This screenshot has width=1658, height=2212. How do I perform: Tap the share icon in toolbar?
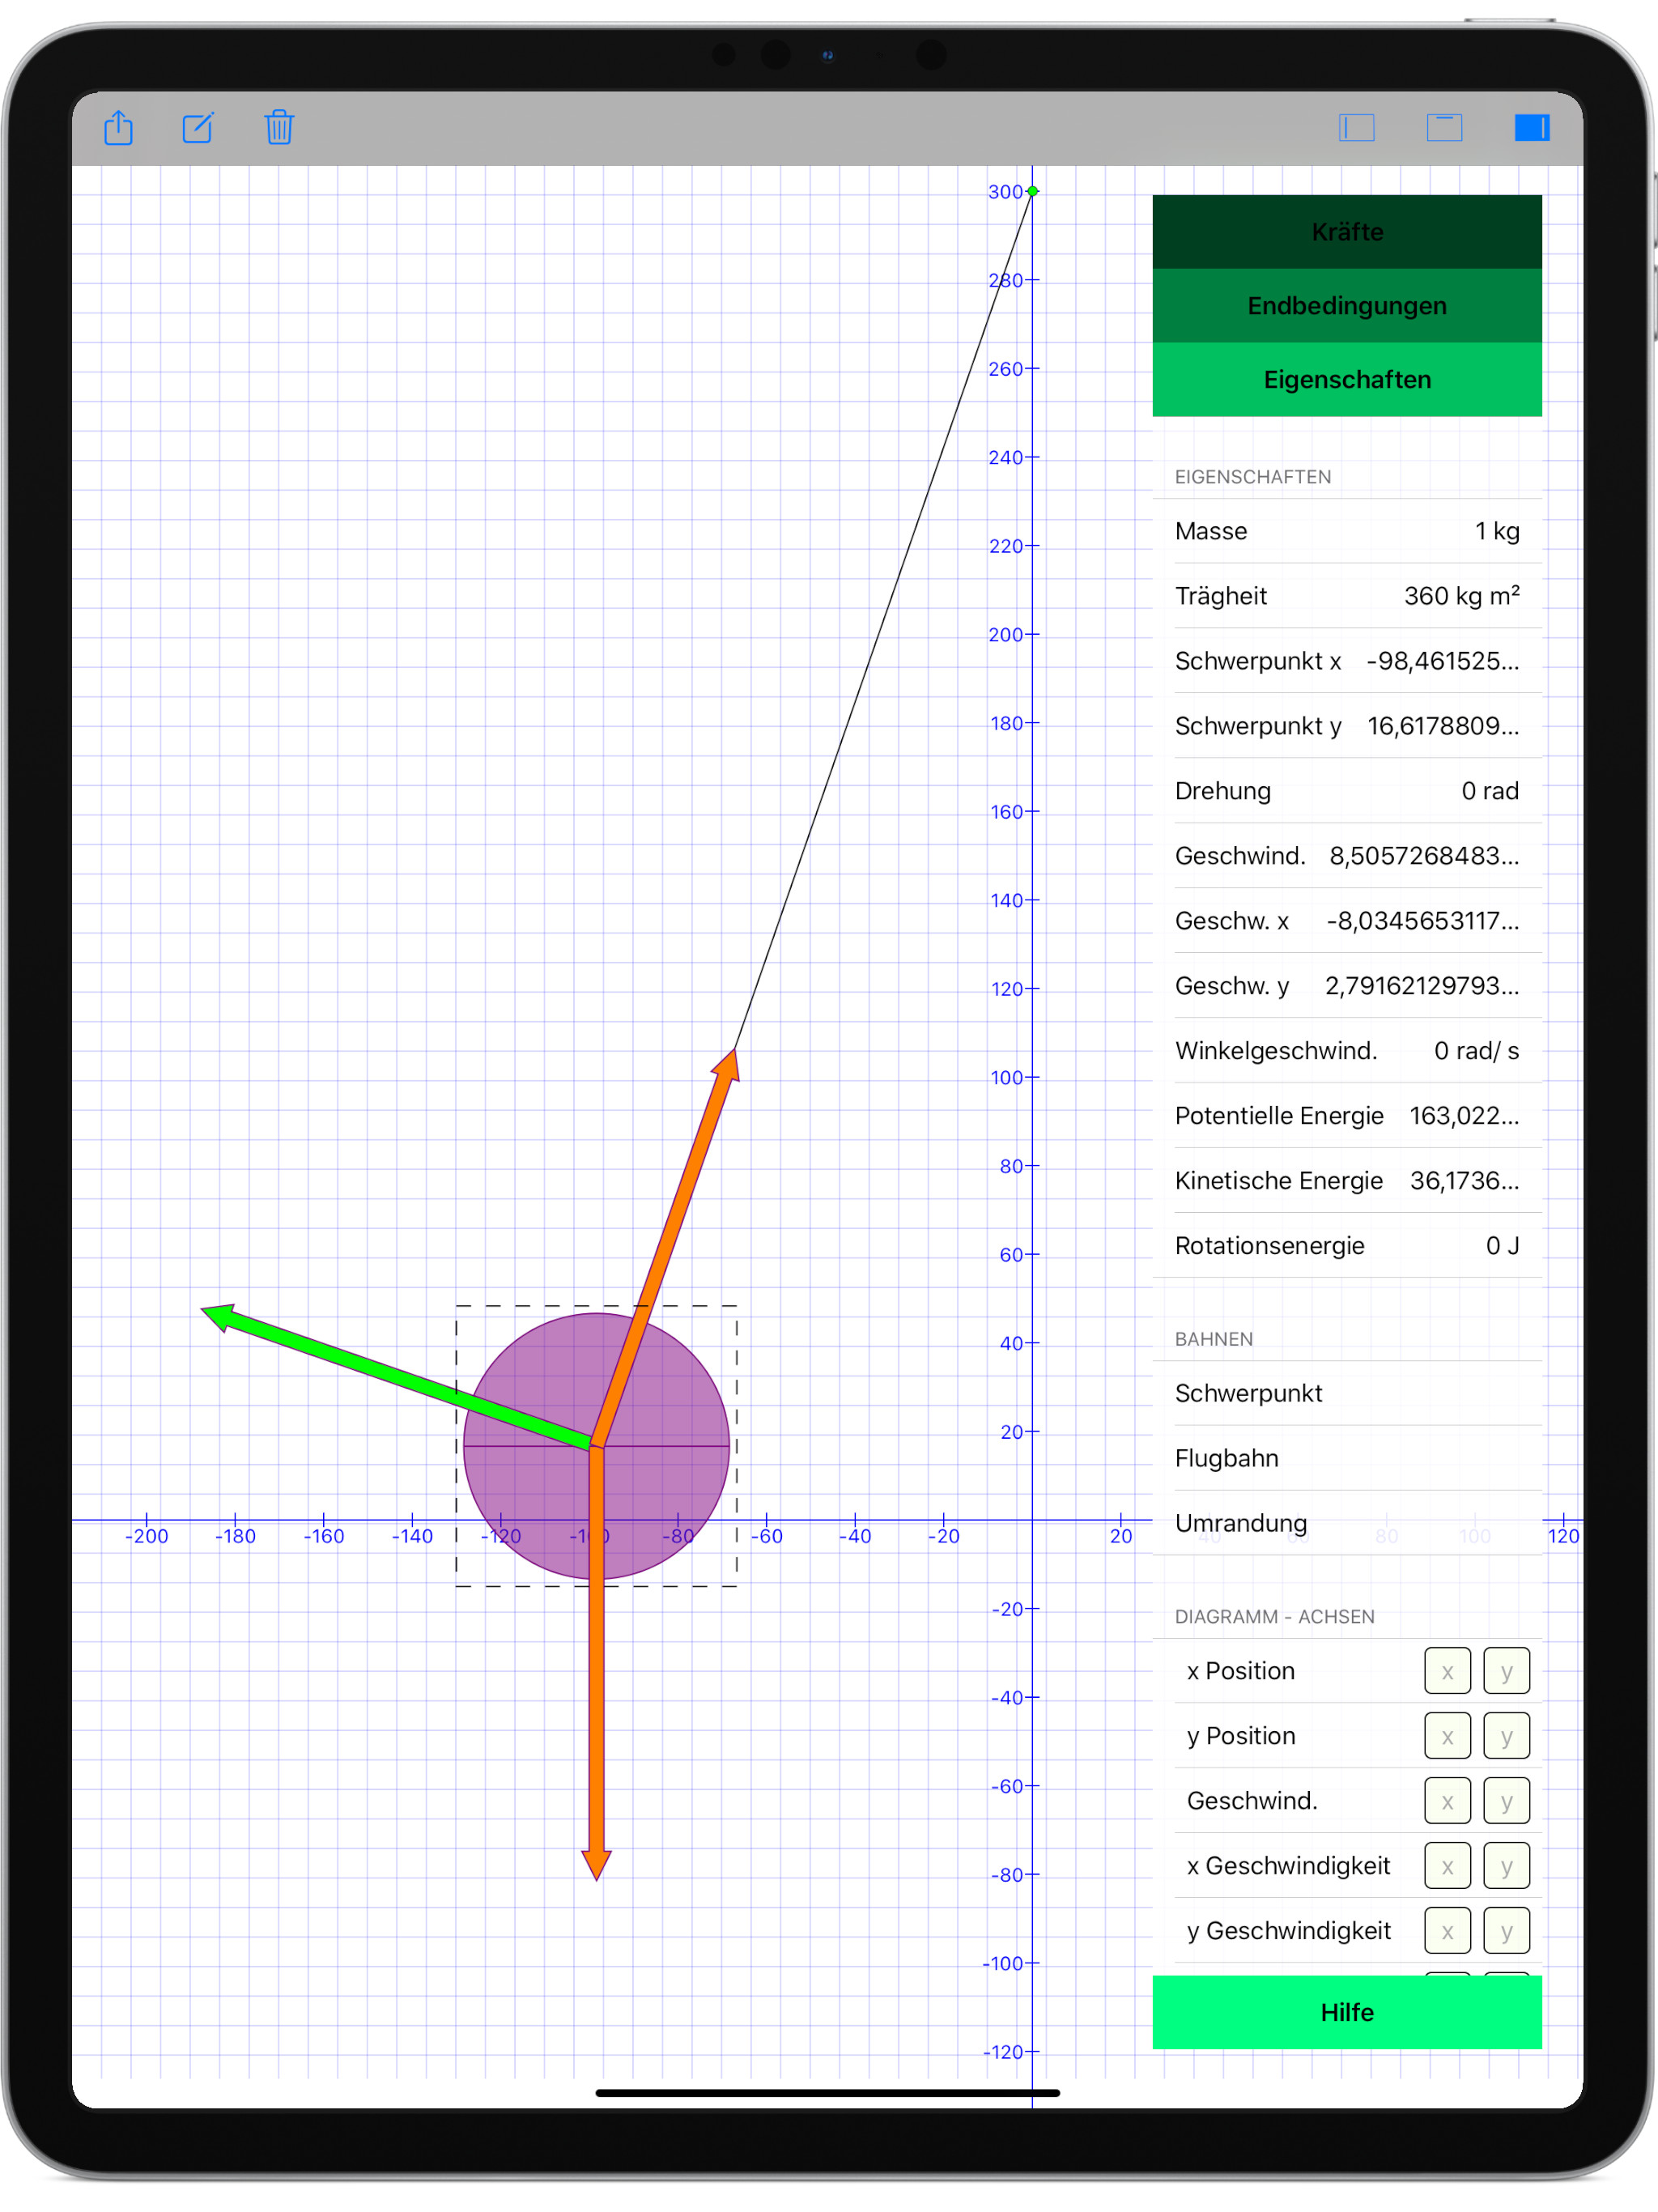coord(118,128)
